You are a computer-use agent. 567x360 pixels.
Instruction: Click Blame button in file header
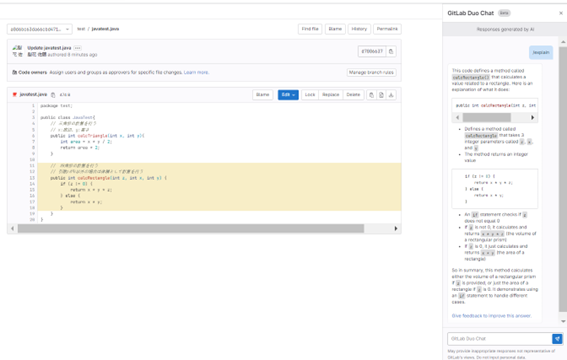tap(263, 95)
